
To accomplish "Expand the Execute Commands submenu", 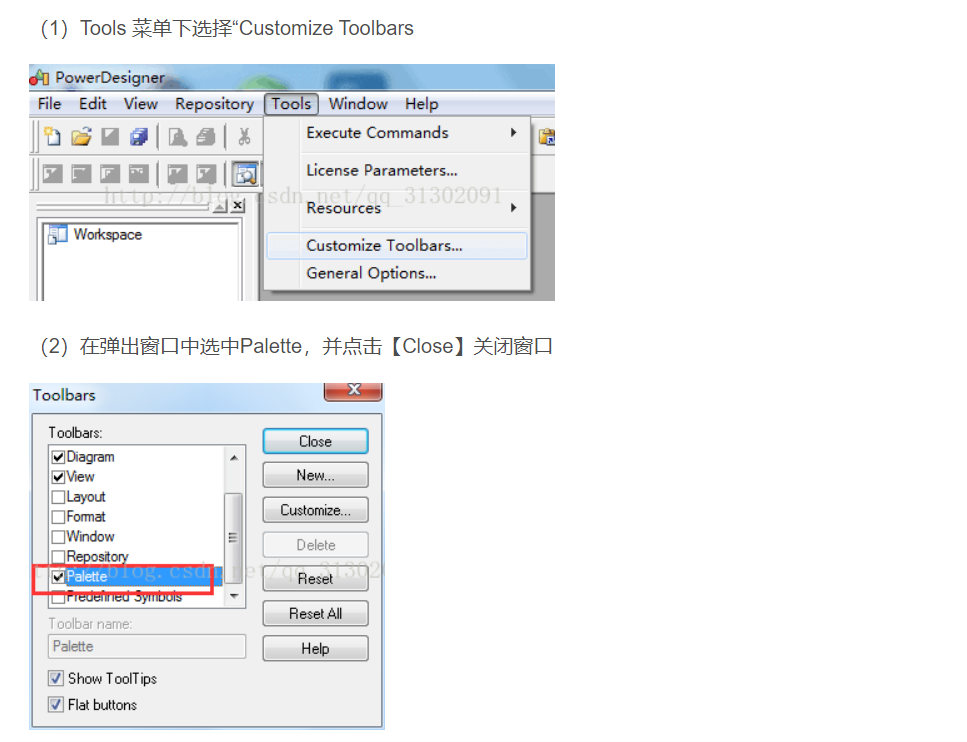I will coord(397,133).
